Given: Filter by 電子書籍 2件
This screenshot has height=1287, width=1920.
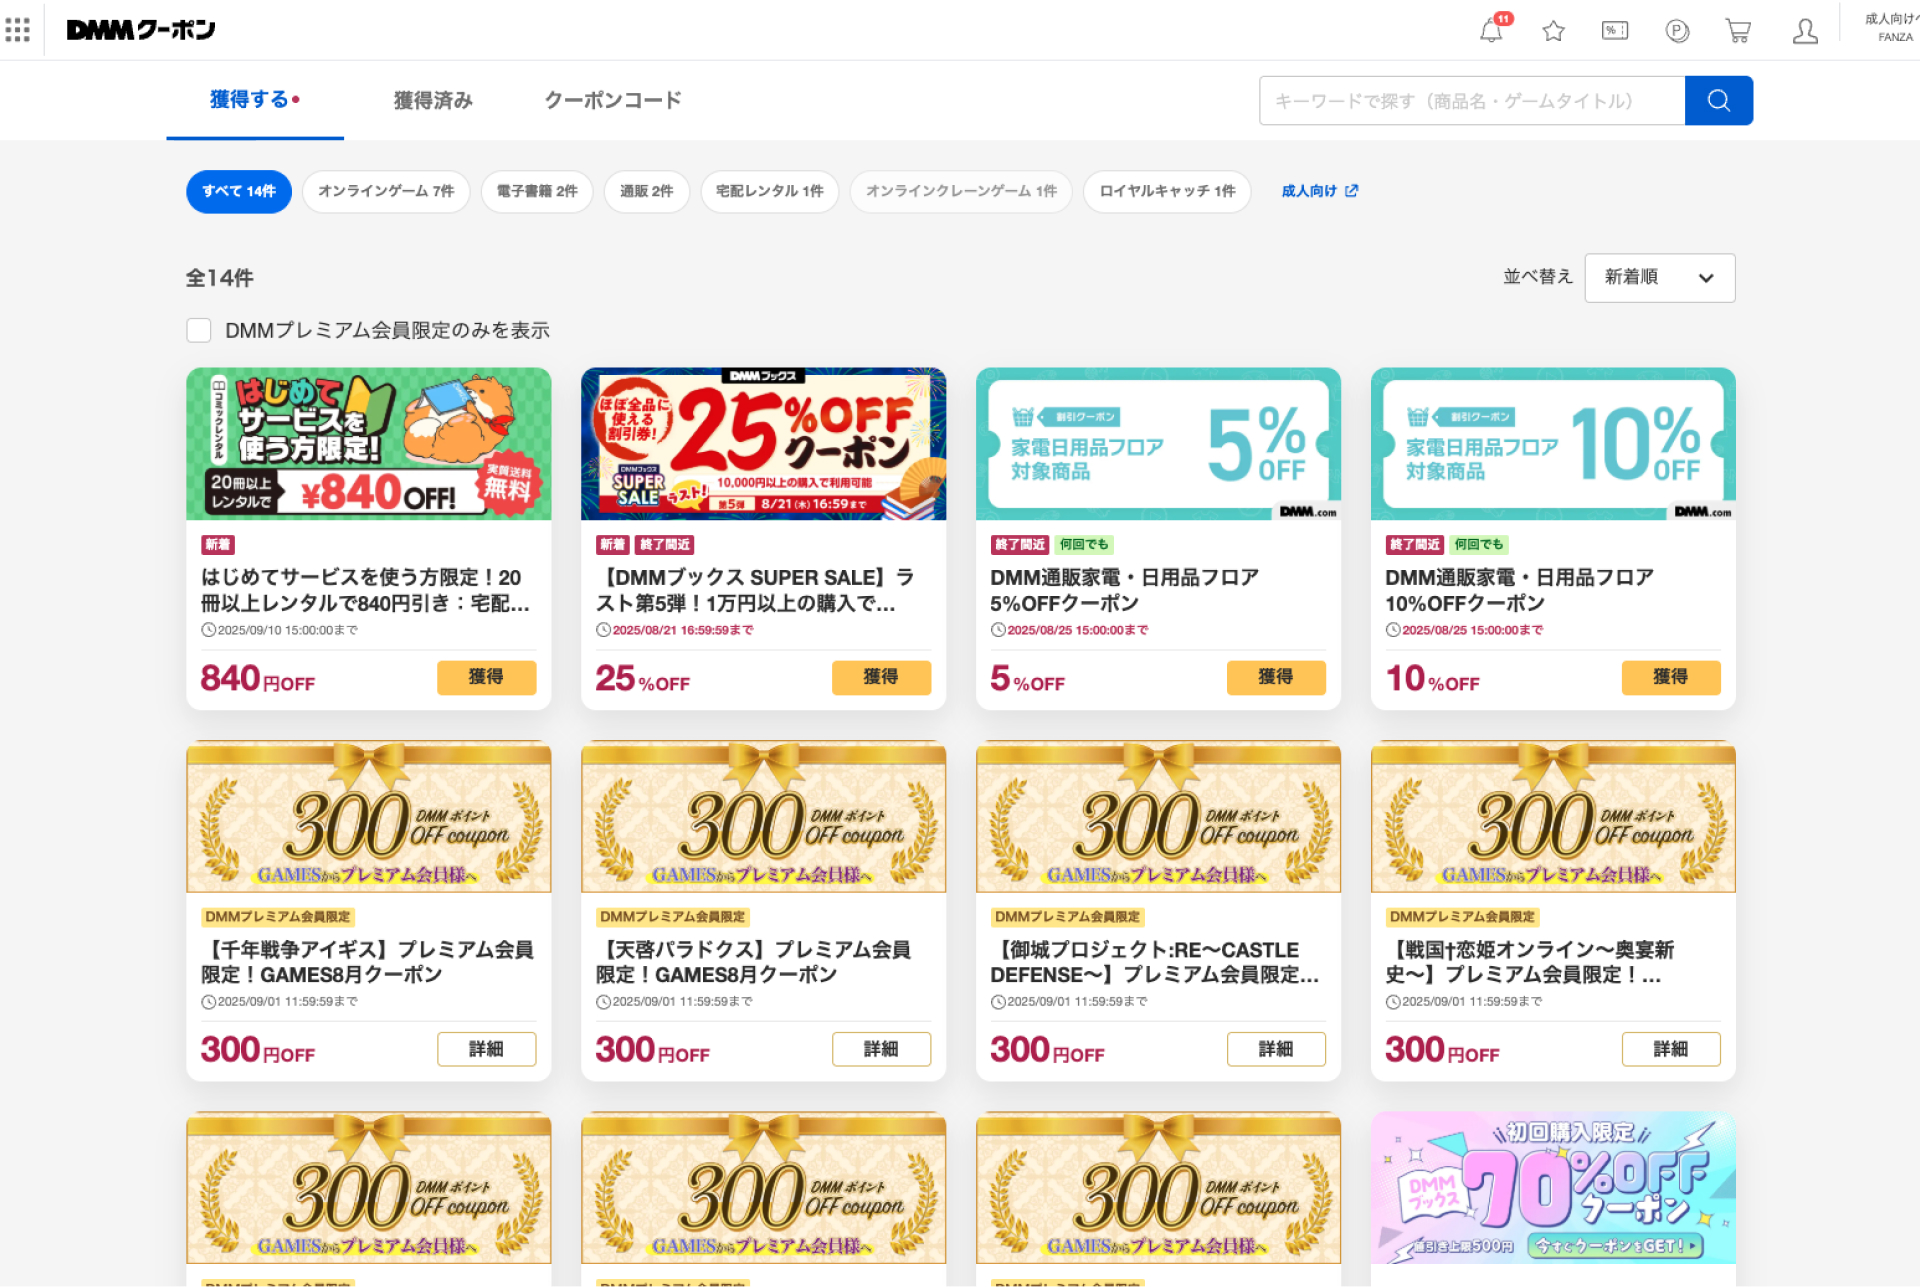Looking at the screenshot, I should (x=537, y=191).
